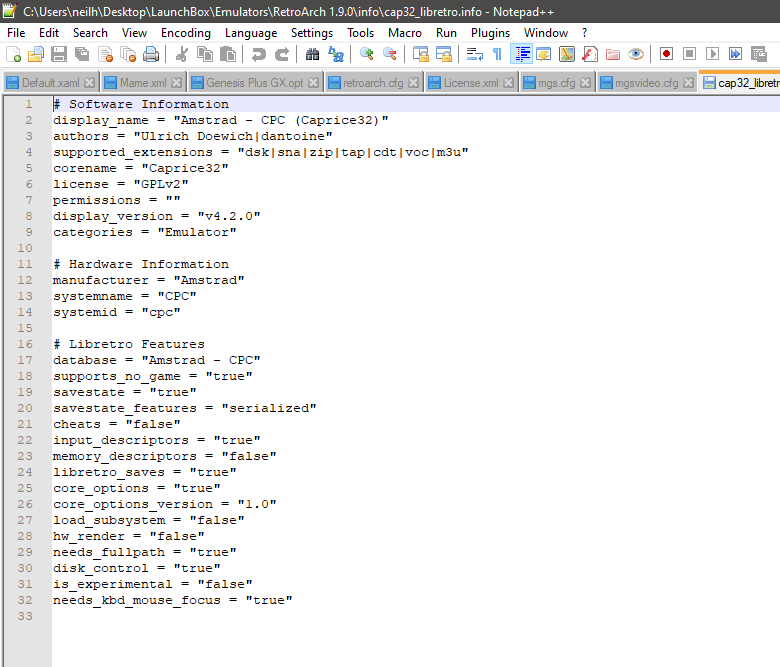Close the Mame.xml tab
Image resolution: width=780 pixels, height=667 pixels.
coord(176,83)
